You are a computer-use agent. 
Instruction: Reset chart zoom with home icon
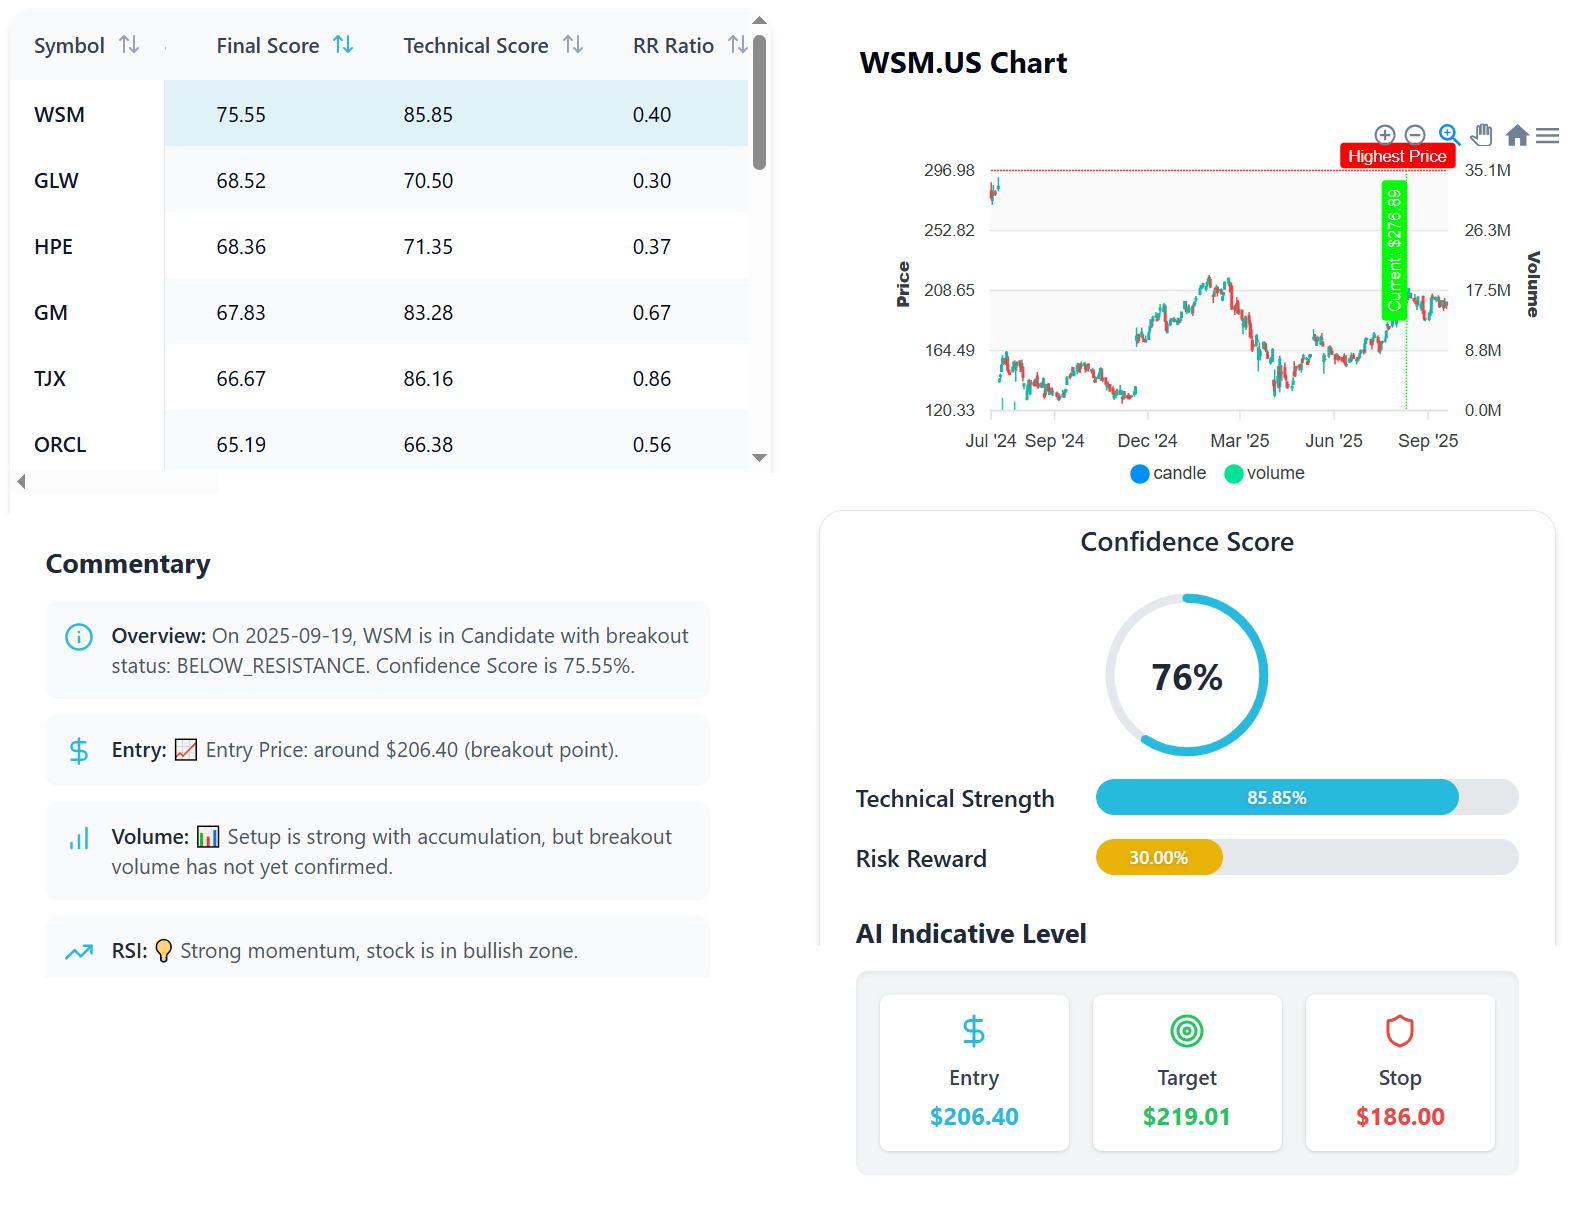pyautogui.click(x=1516, y=135)
